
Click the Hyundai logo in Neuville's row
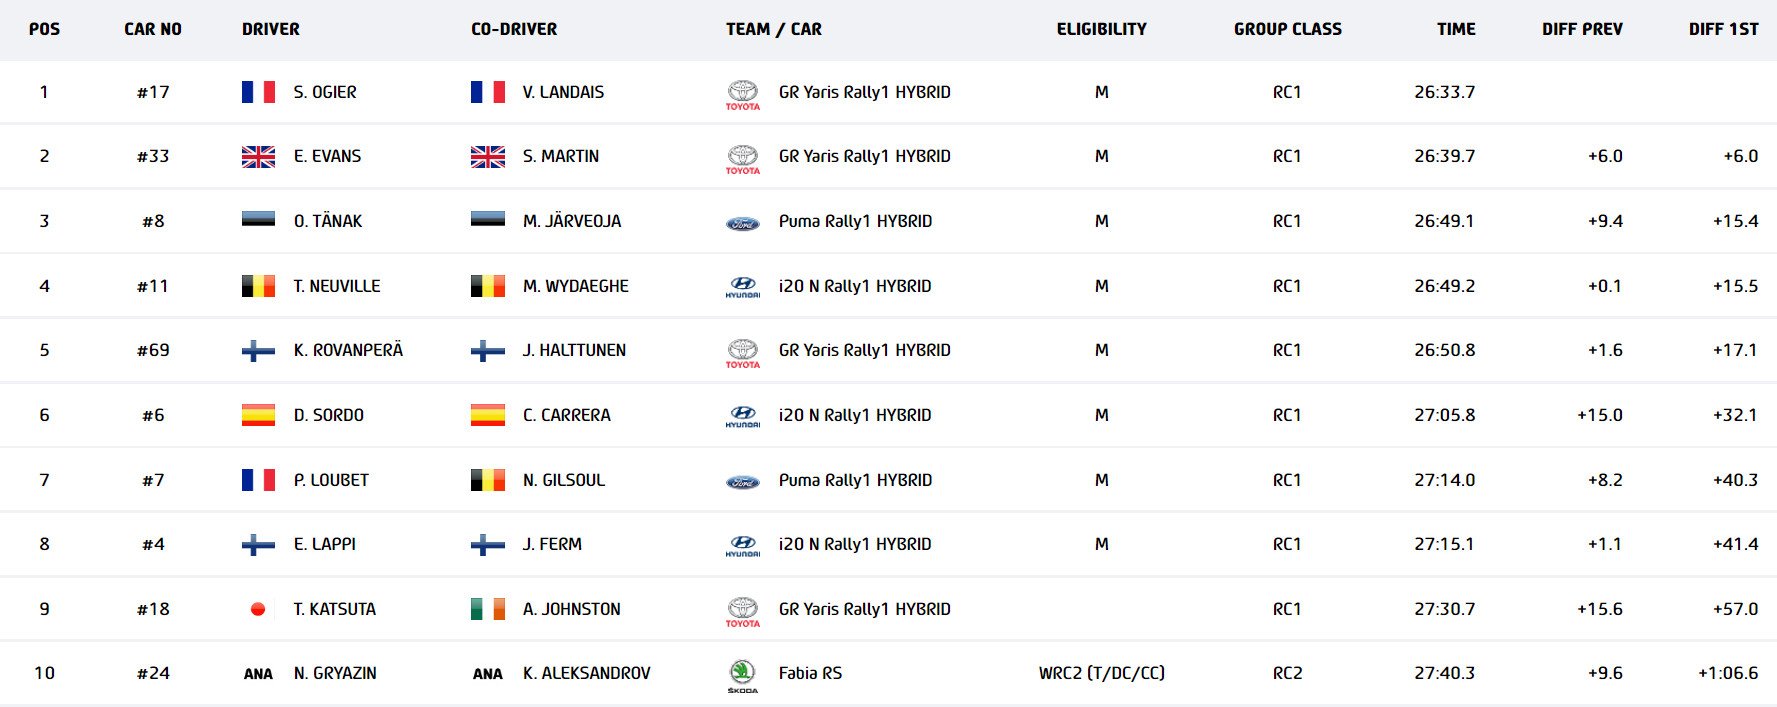[x=742, y=287]
